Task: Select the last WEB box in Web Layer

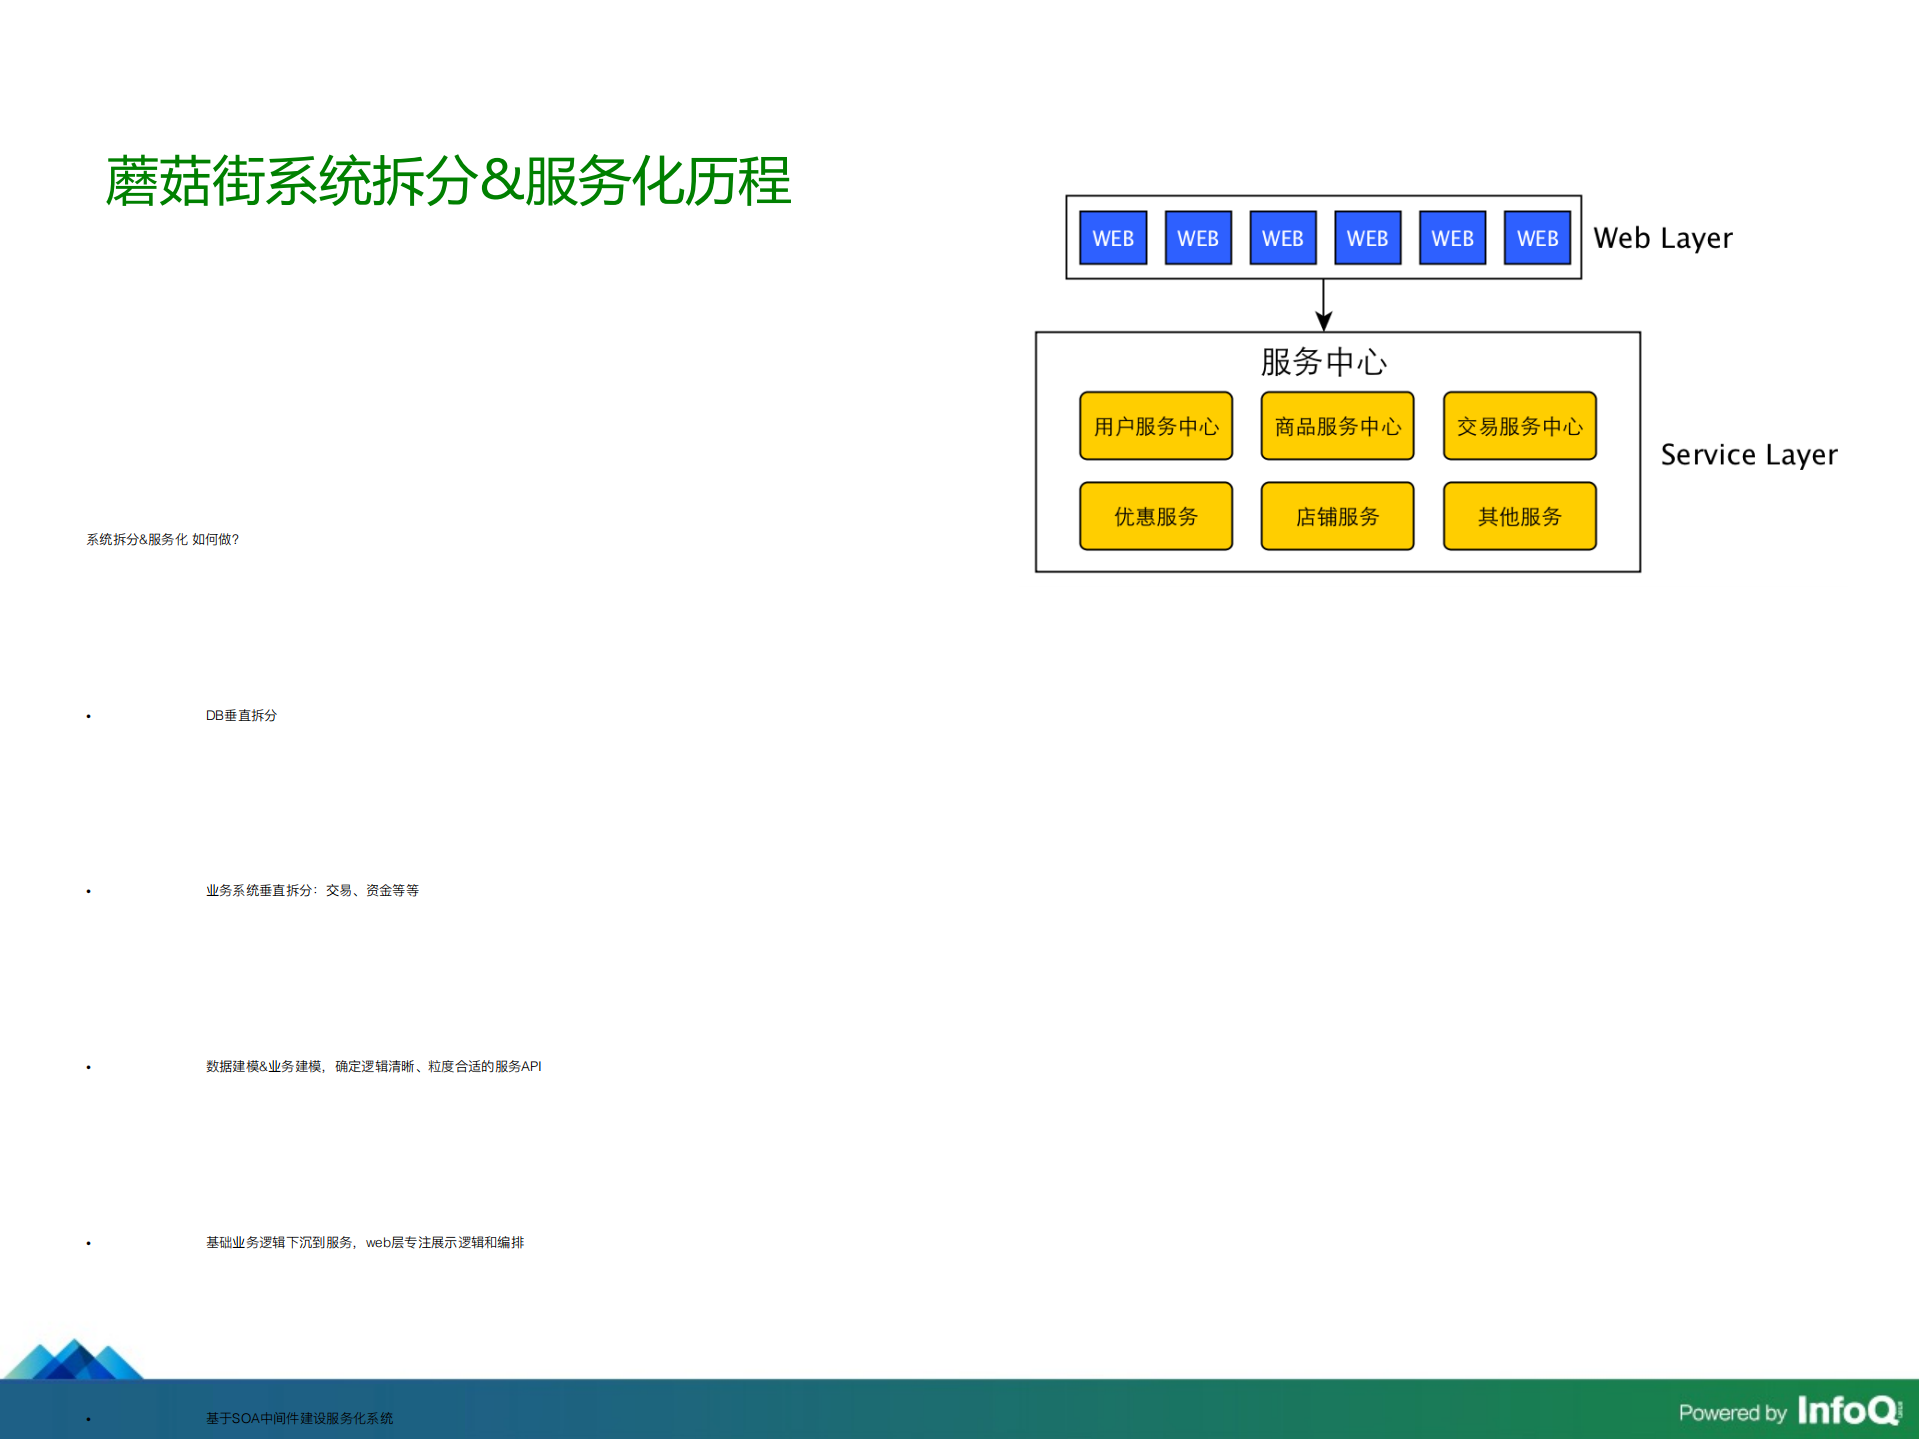Action: [1538, 237]
